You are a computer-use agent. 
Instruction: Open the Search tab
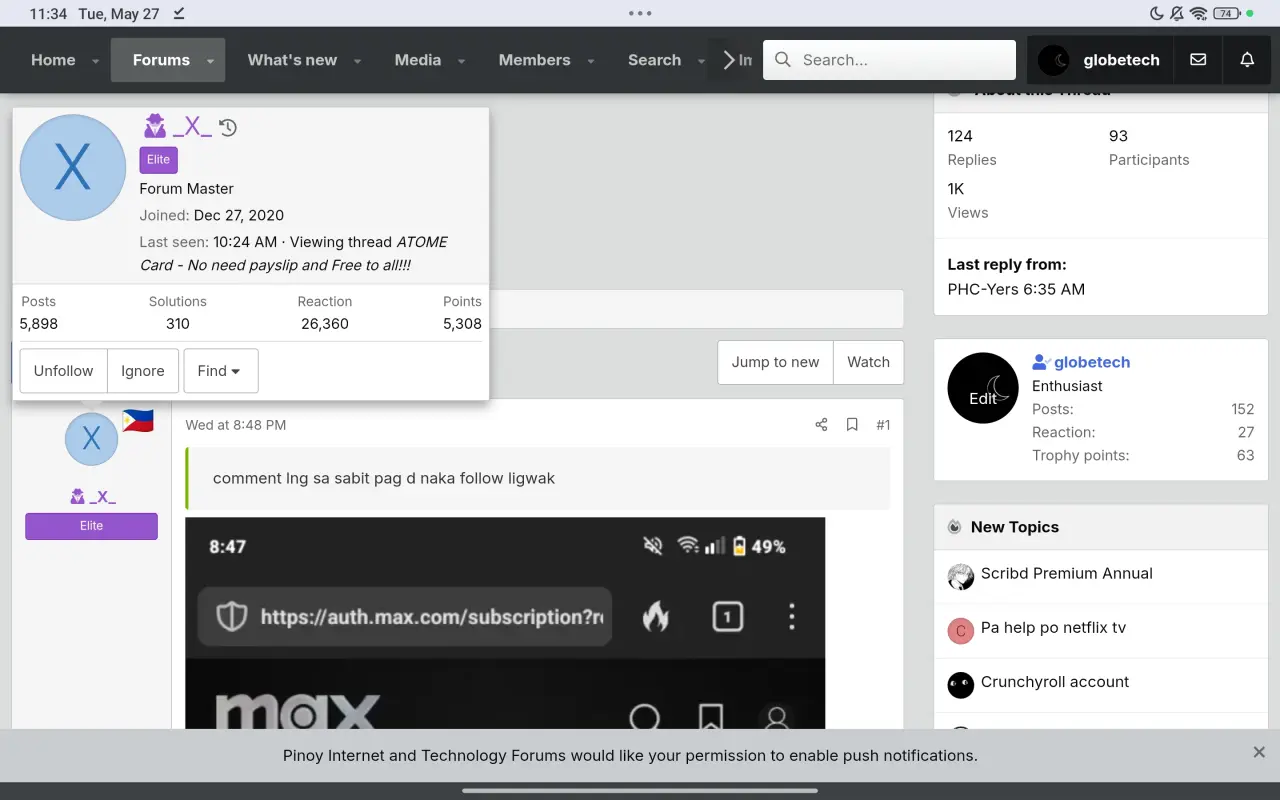[654, 60]
